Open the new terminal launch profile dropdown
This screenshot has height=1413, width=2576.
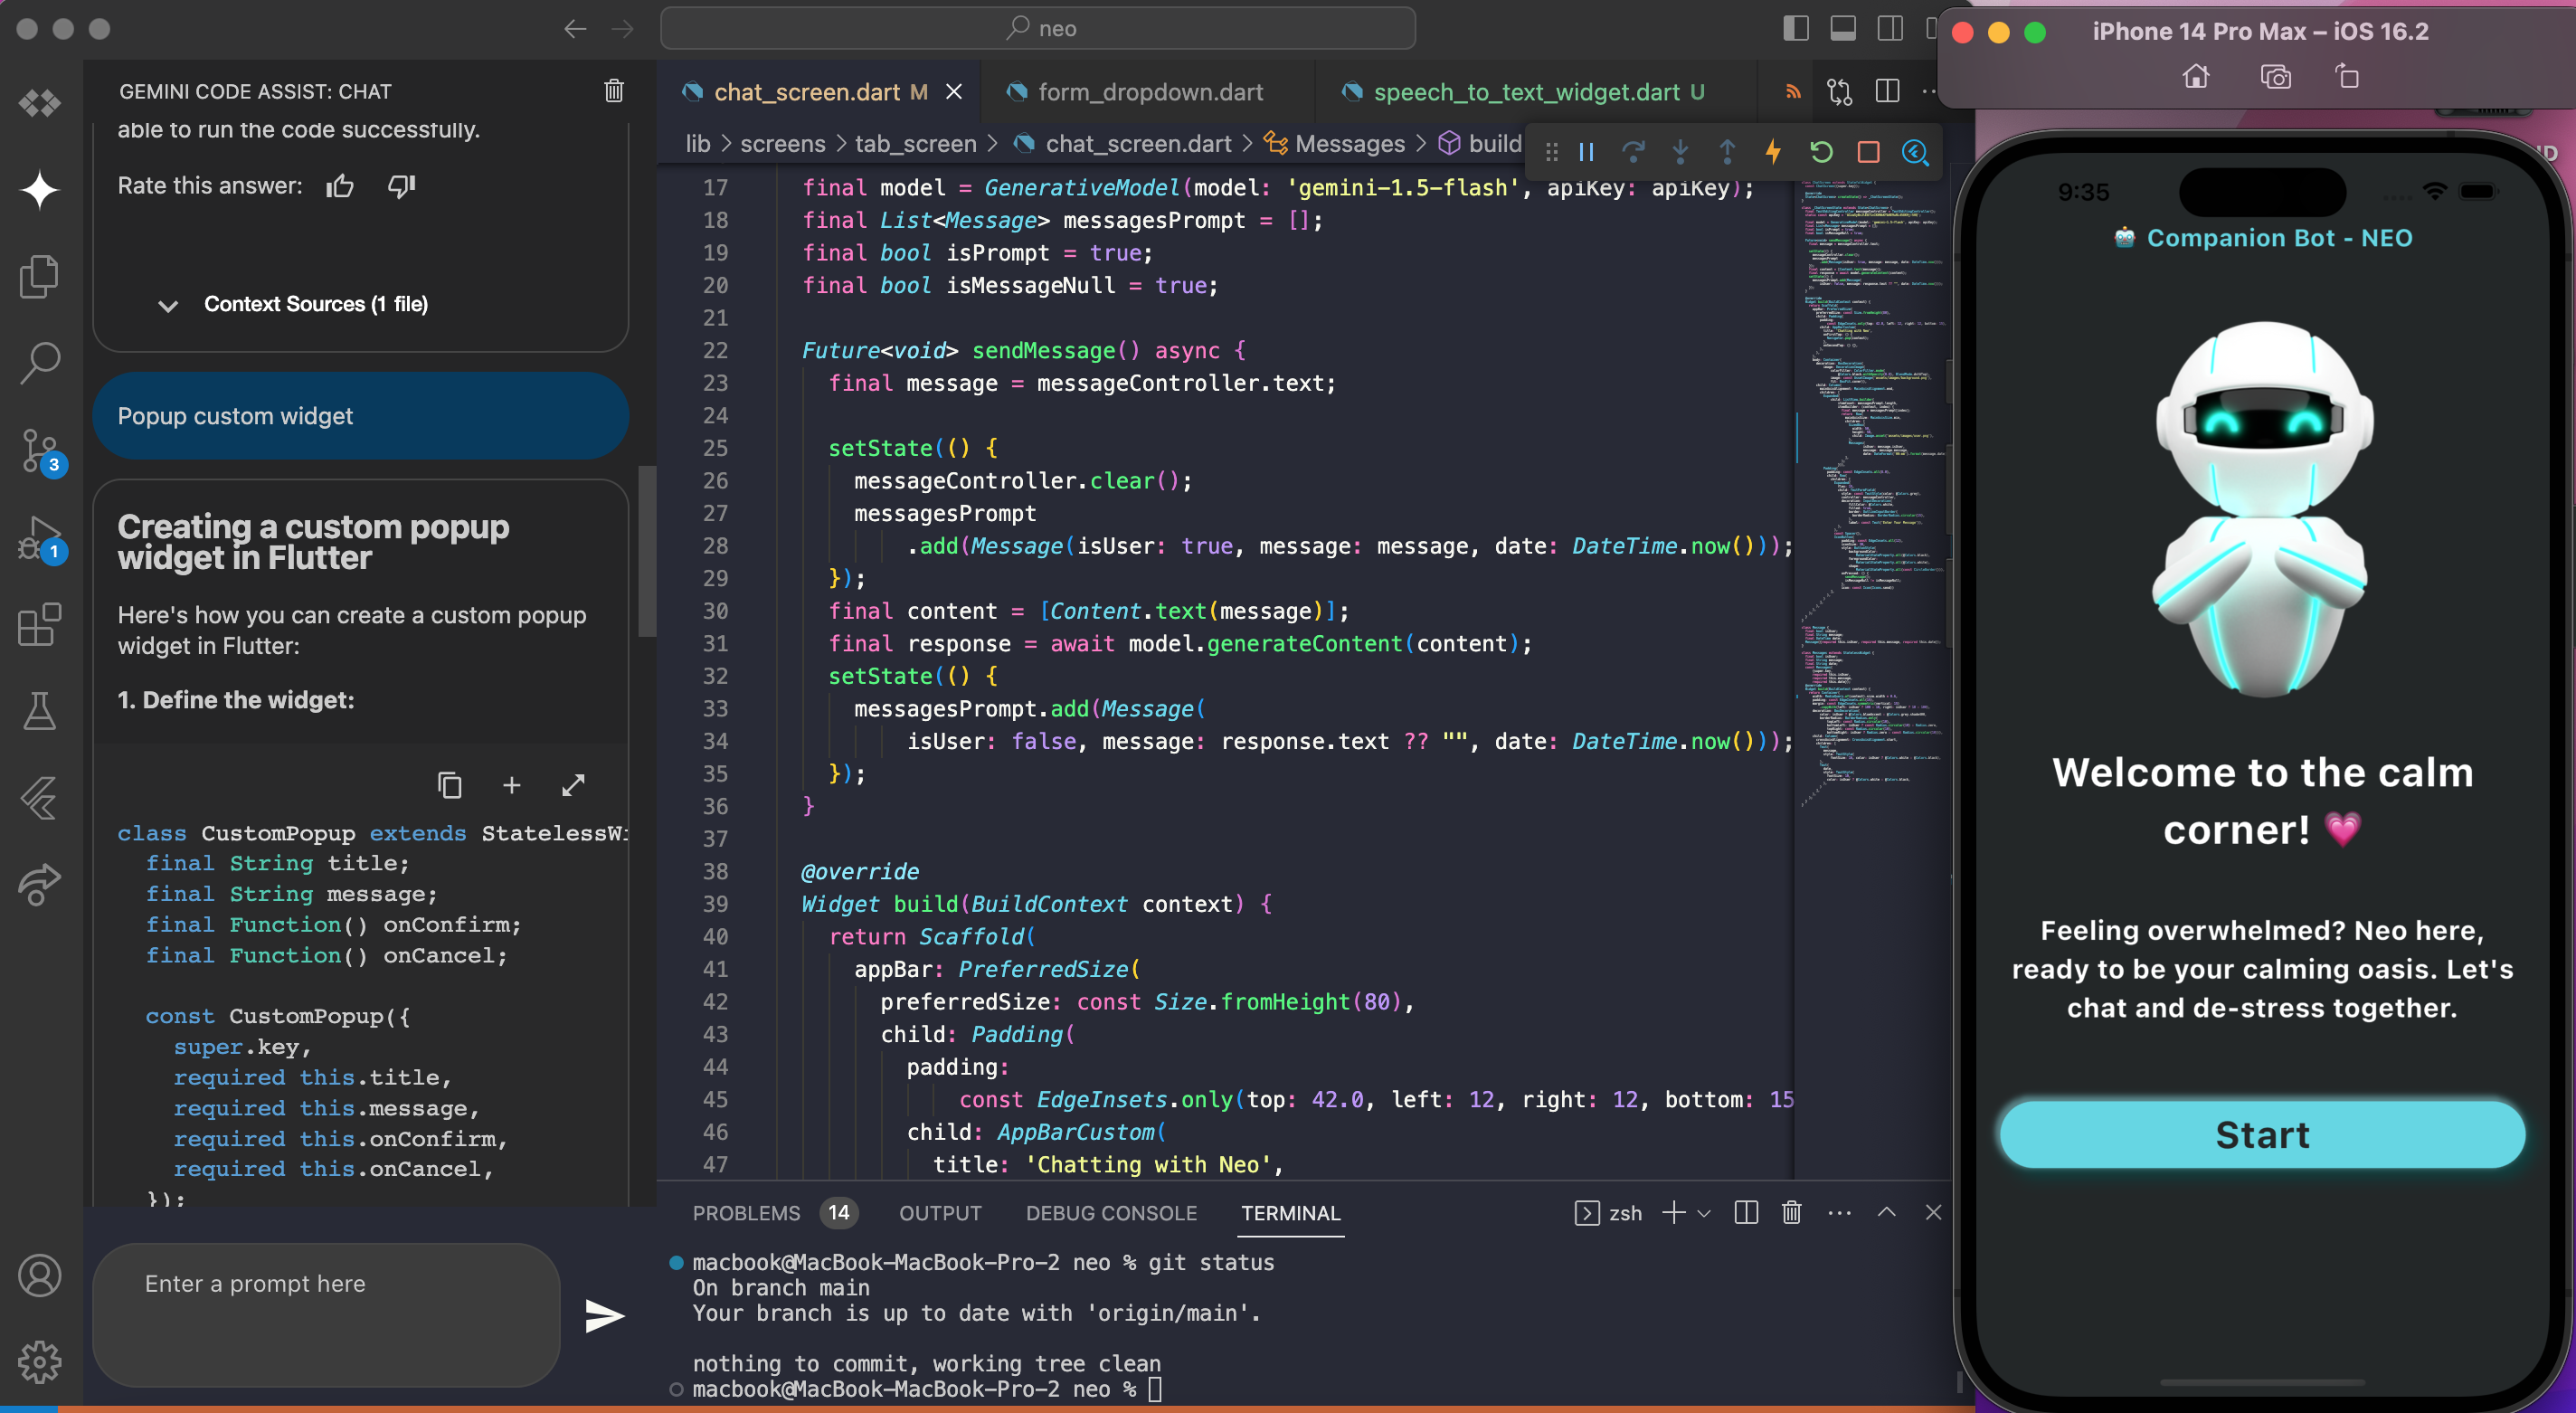pos(1705,1213)
